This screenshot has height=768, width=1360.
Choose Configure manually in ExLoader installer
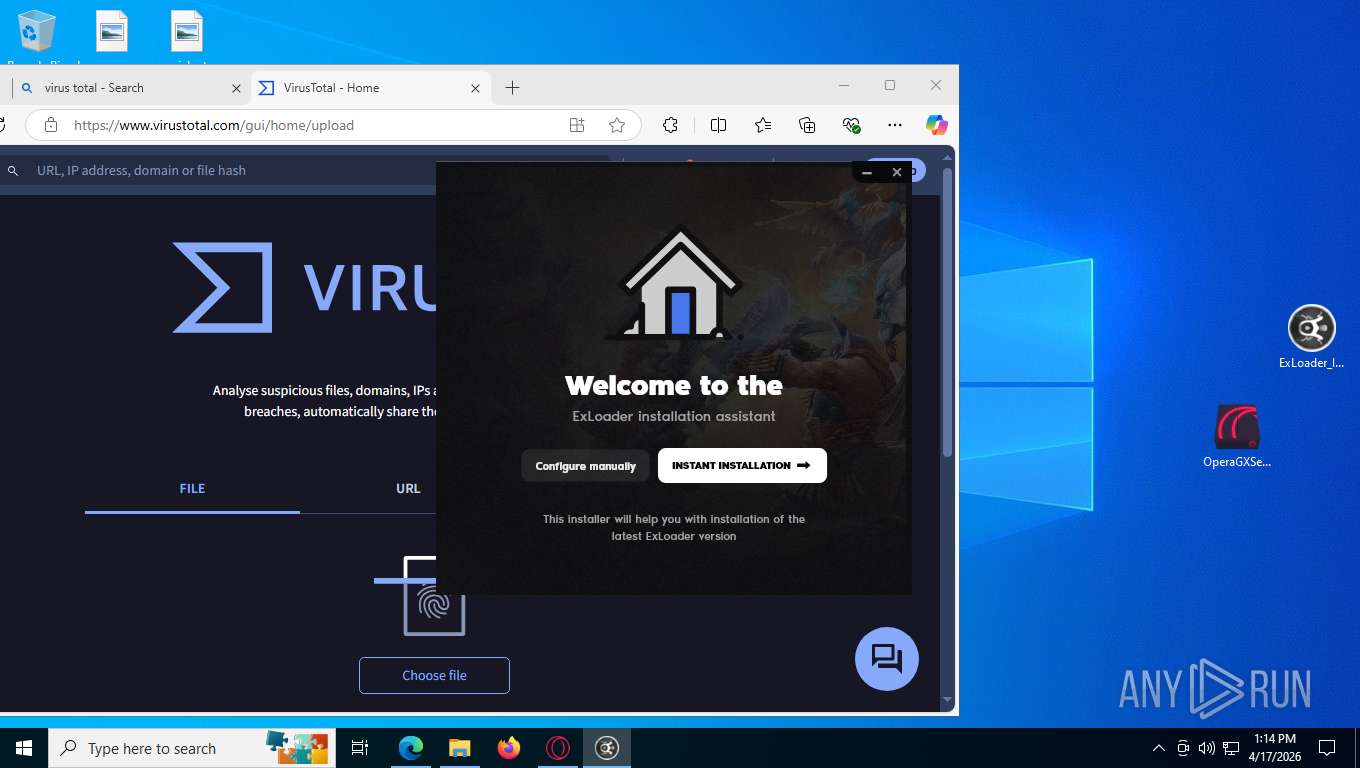[x=585, y=466]
